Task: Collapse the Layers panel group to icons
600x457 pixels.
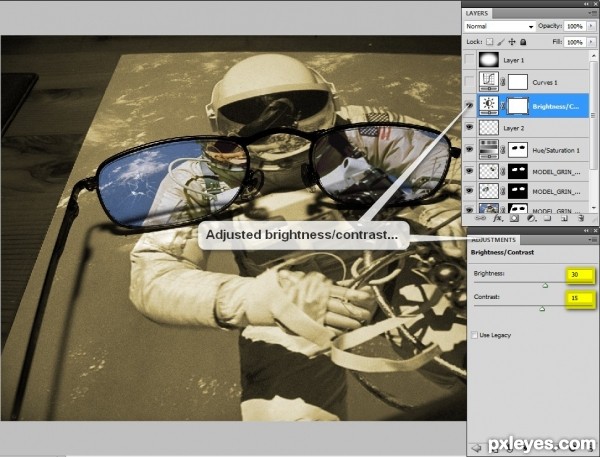Action: point(587,4)
